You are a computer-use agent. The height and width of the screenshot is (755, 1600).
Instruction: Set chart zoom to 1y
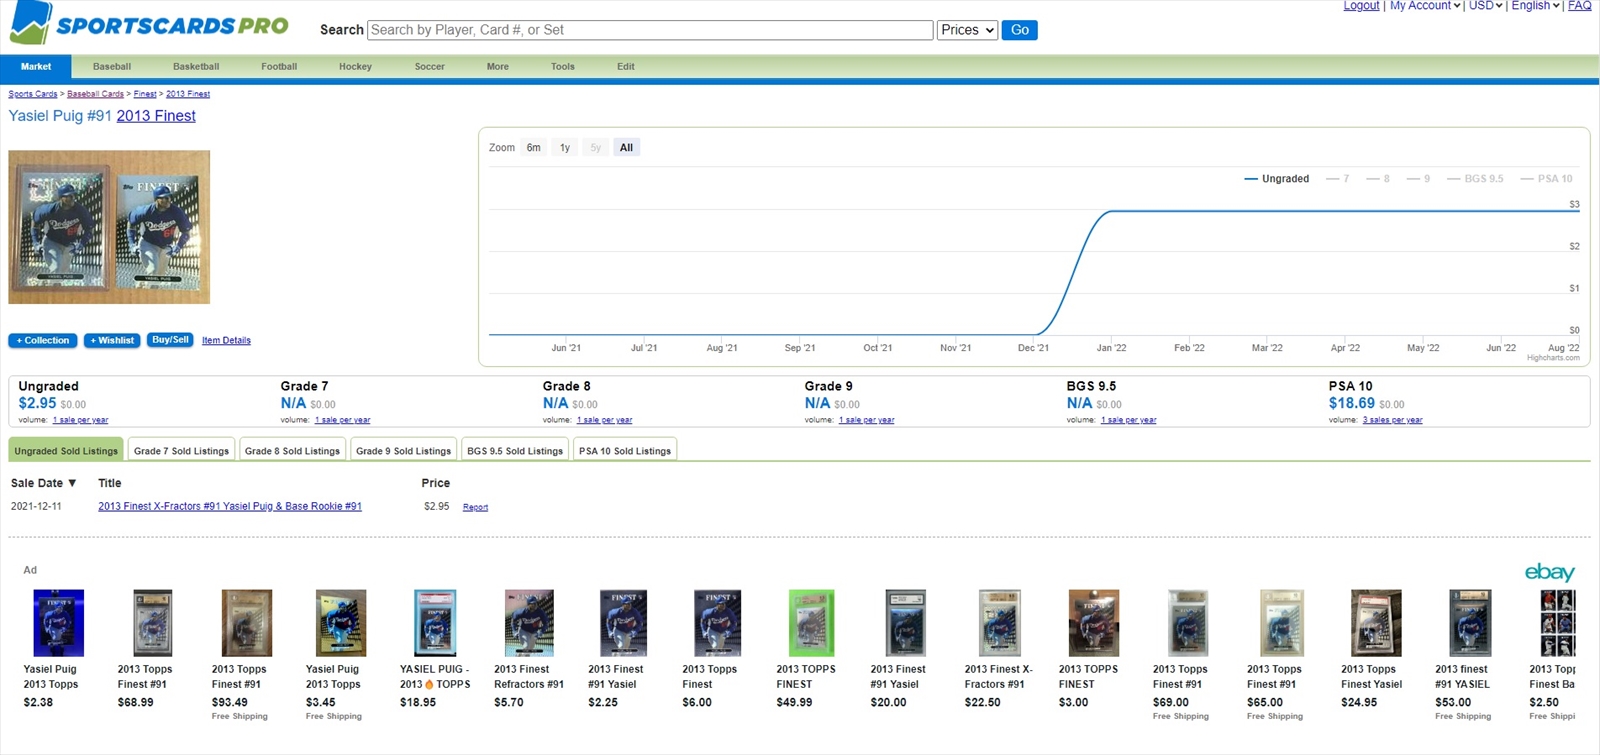point(565,148)
